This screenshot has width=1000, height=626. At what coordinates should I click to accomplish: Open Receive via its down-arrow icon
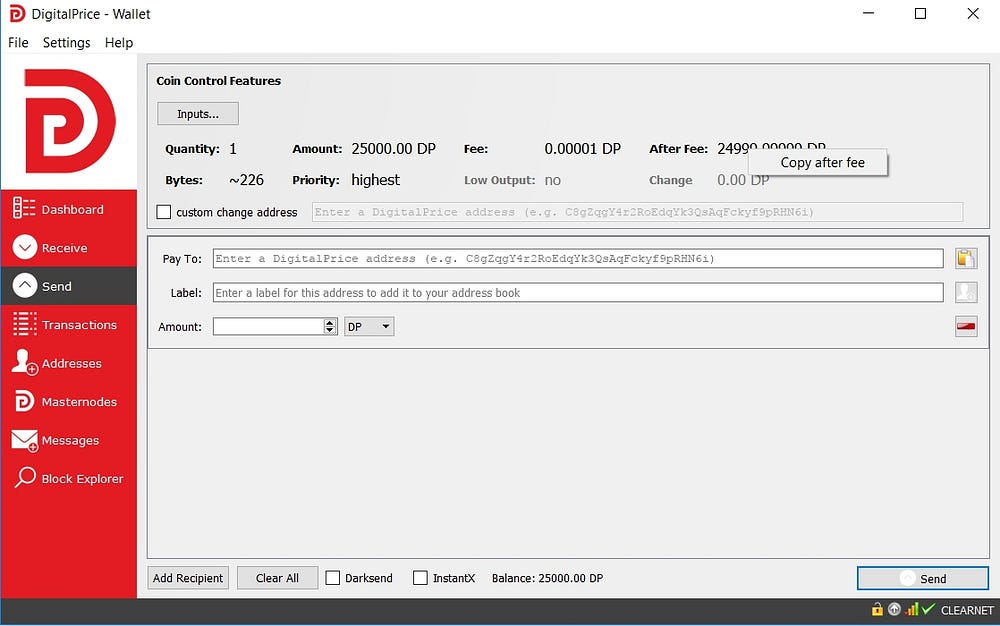[25, 247]
